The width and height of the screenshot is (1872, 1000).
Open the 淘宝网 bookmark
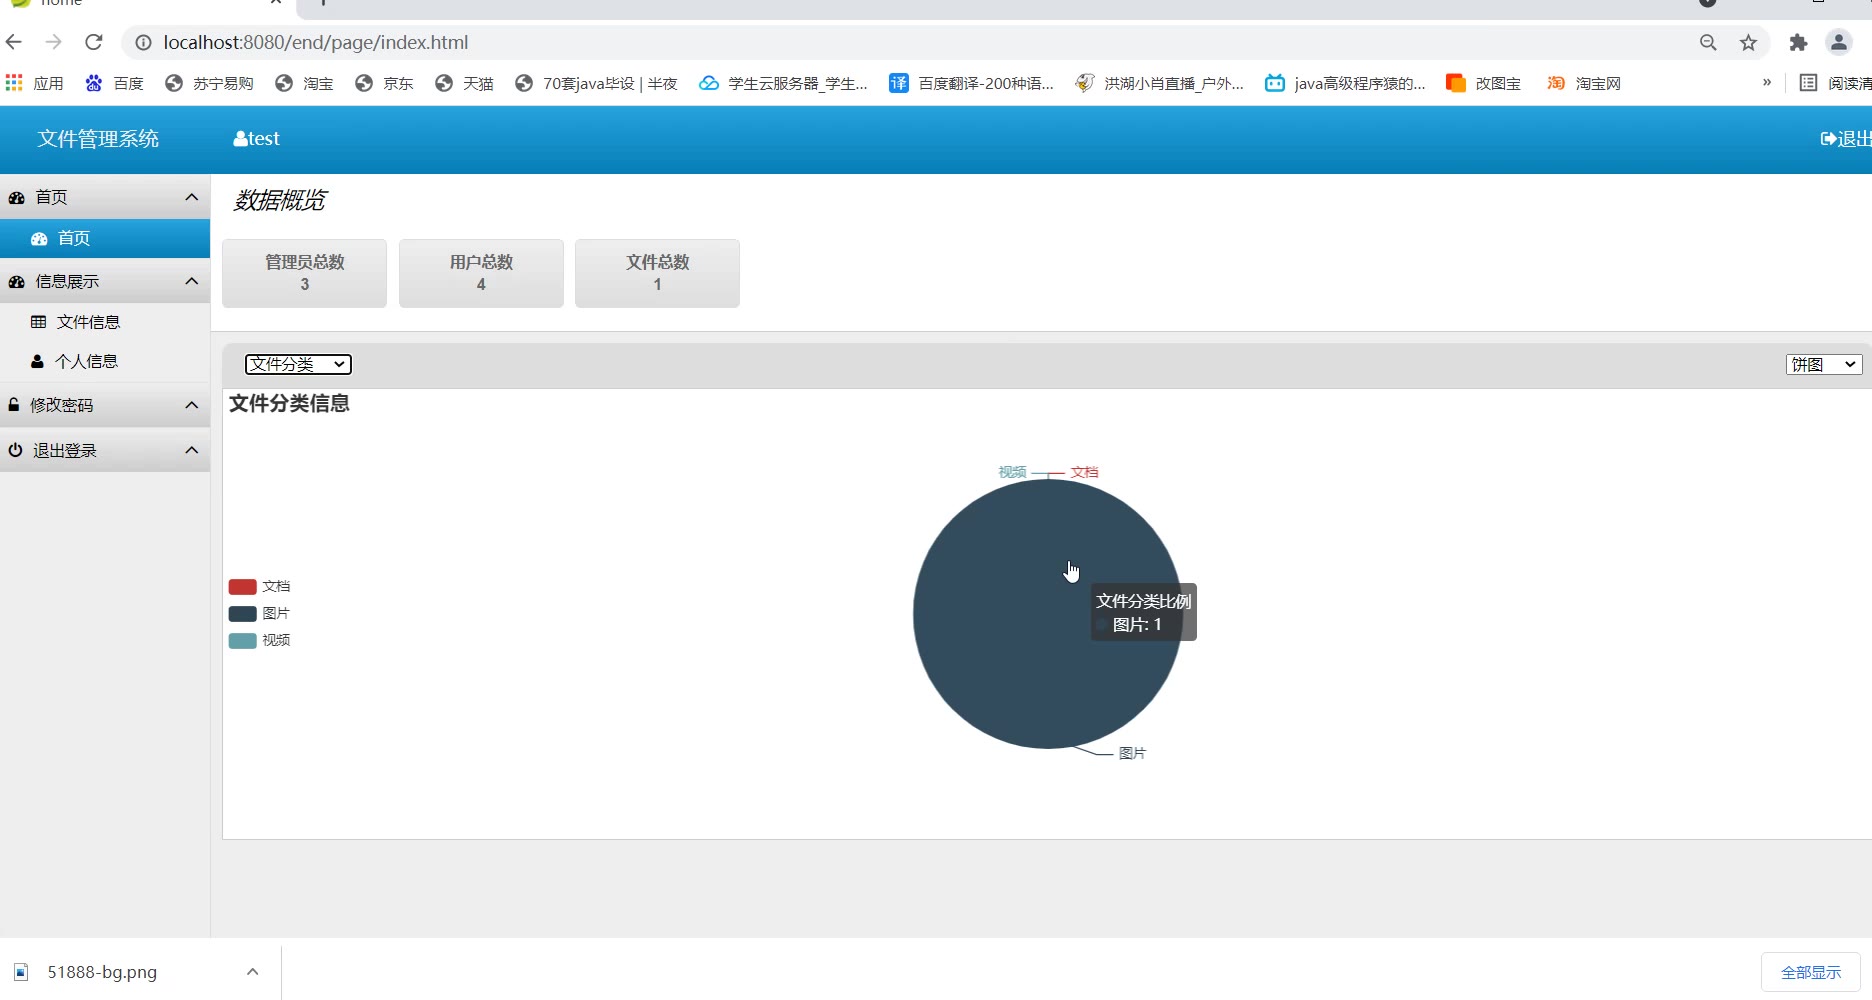click(x=1583, y=83)
